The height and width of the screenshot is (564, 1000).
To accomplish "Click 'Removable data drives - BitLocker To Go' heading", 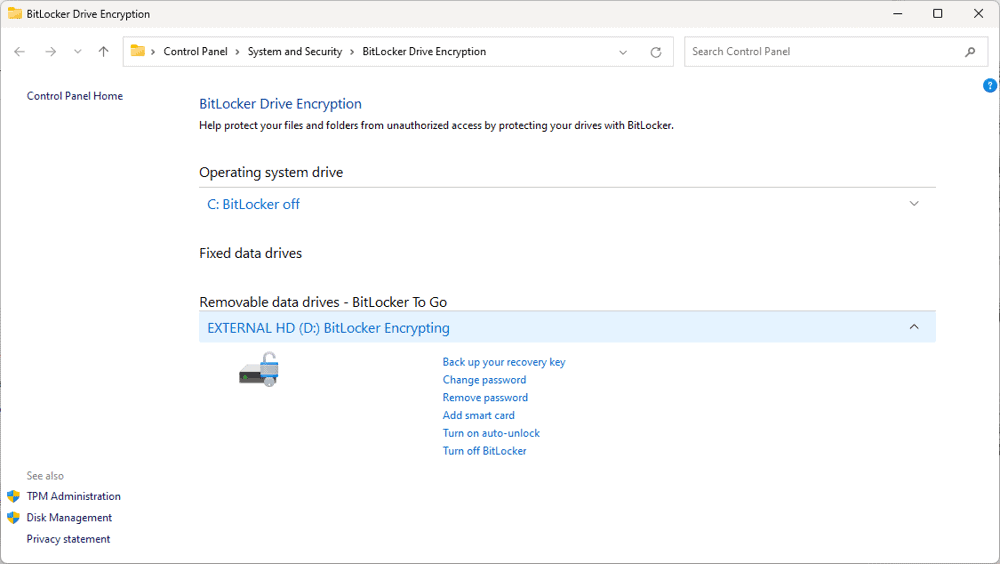I will click(323, 302).
